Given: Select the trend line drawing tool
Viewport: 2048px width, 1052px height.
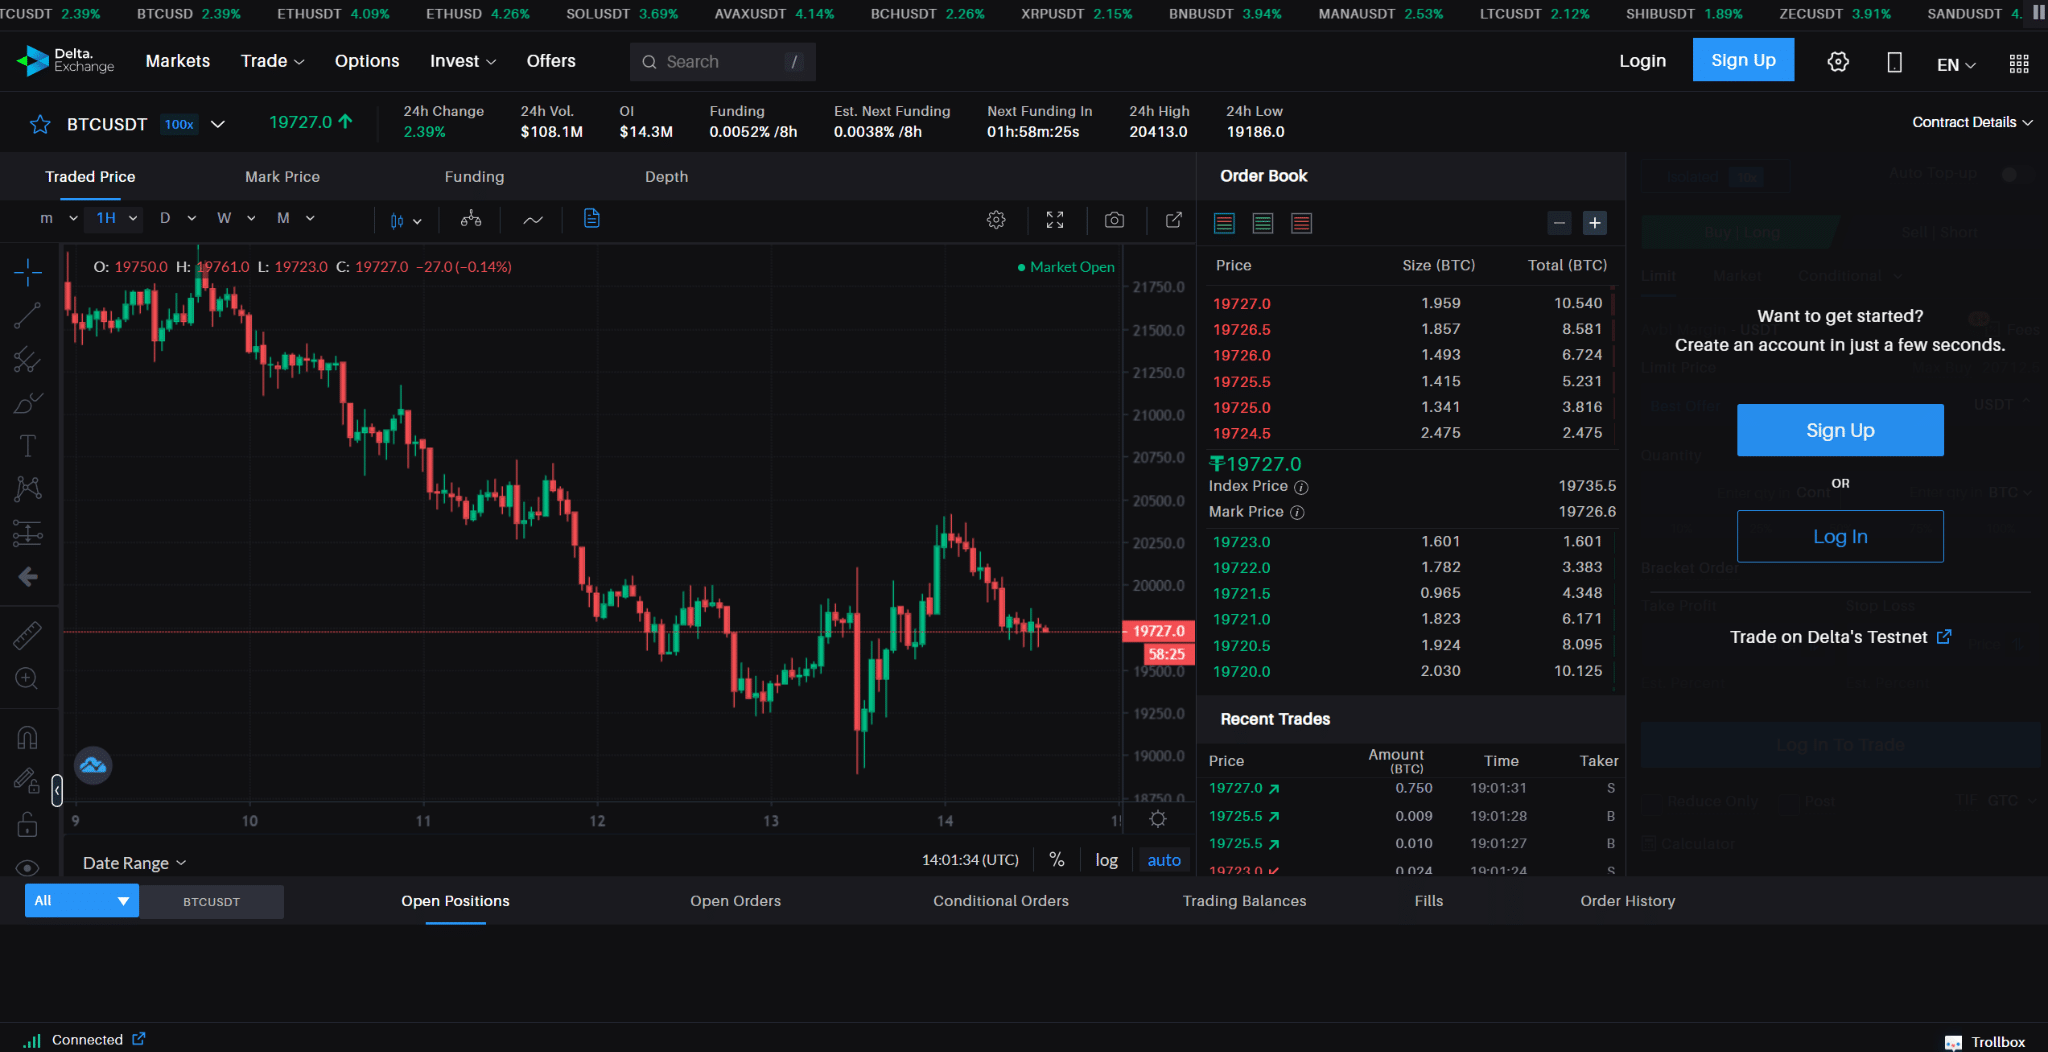Looking at the screenshot, I should [x=28, y=314].
